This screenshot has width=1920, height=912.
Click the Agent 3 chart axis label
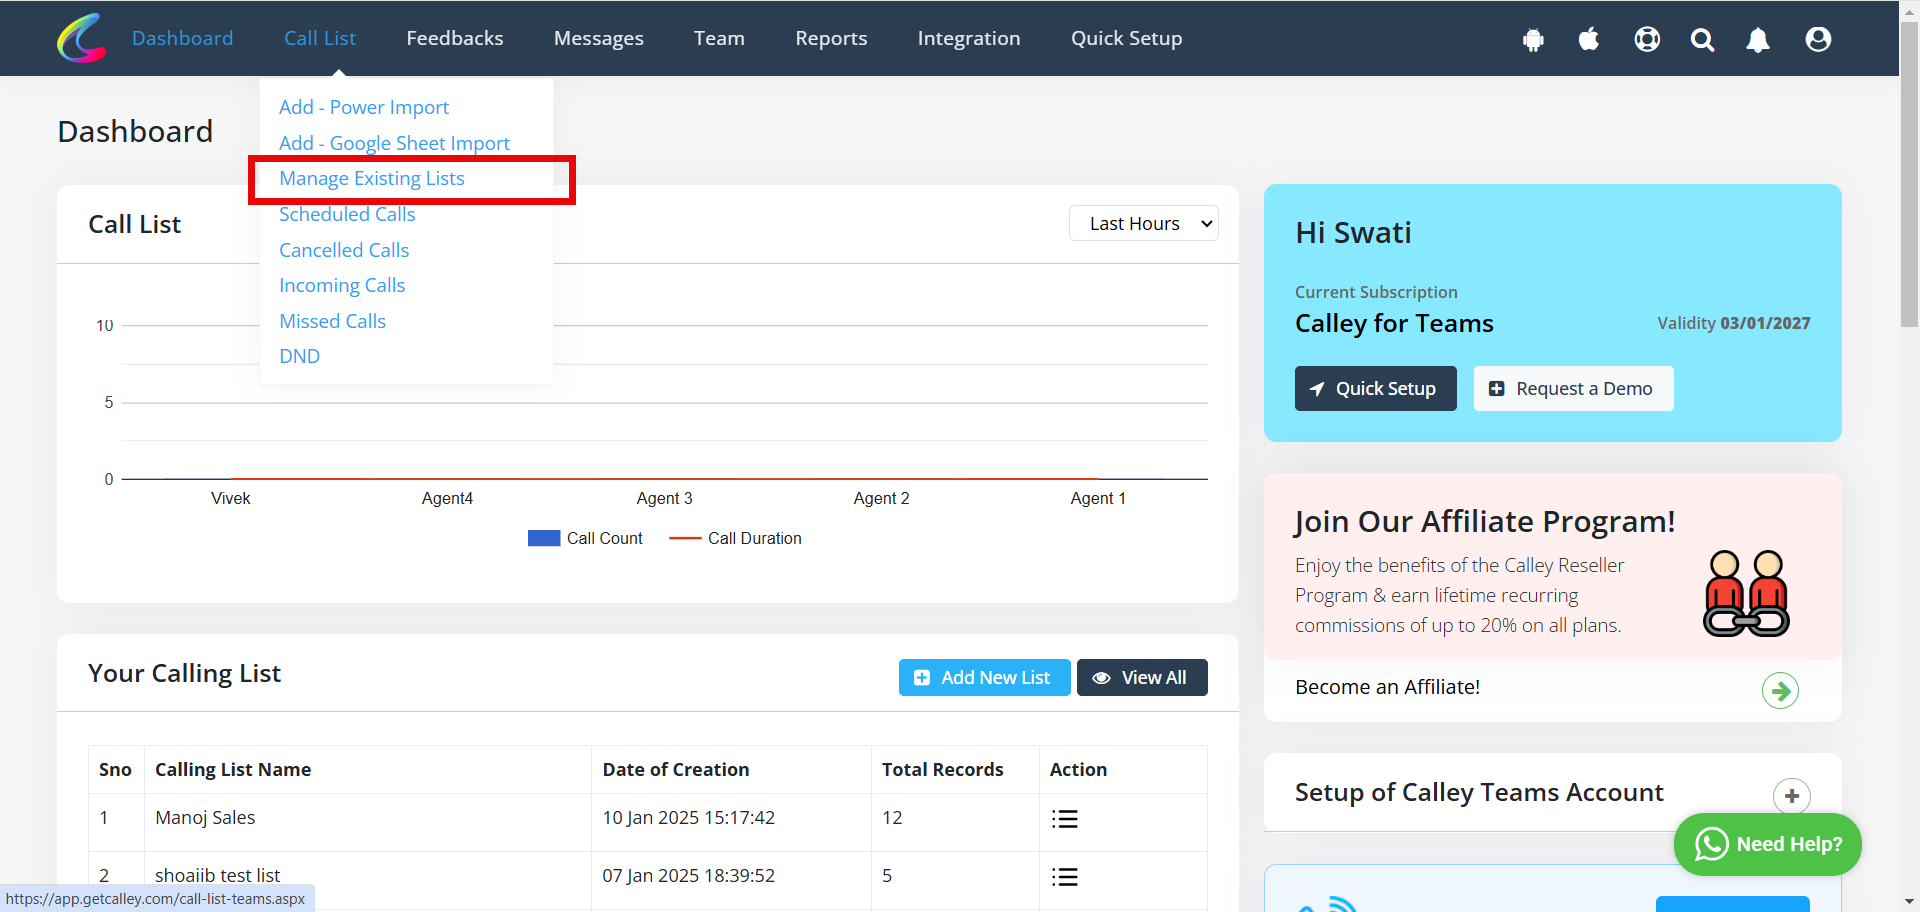coord(664,498)
